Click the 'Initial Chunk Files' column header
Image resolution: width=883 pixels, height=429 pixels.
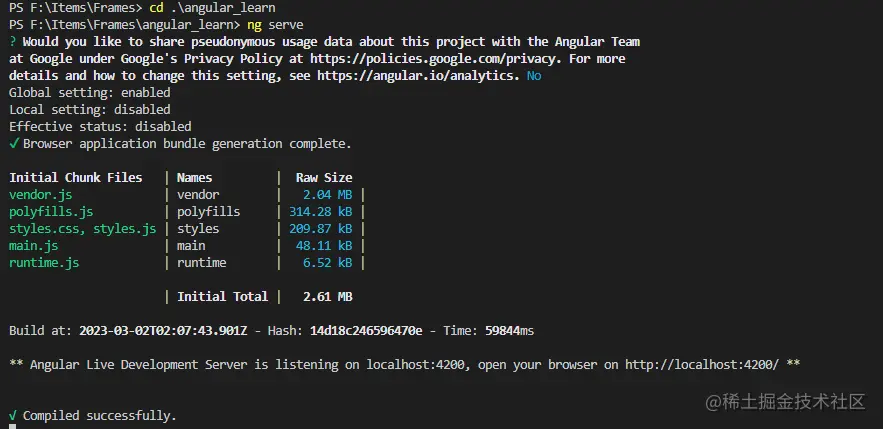click(76, 177)
